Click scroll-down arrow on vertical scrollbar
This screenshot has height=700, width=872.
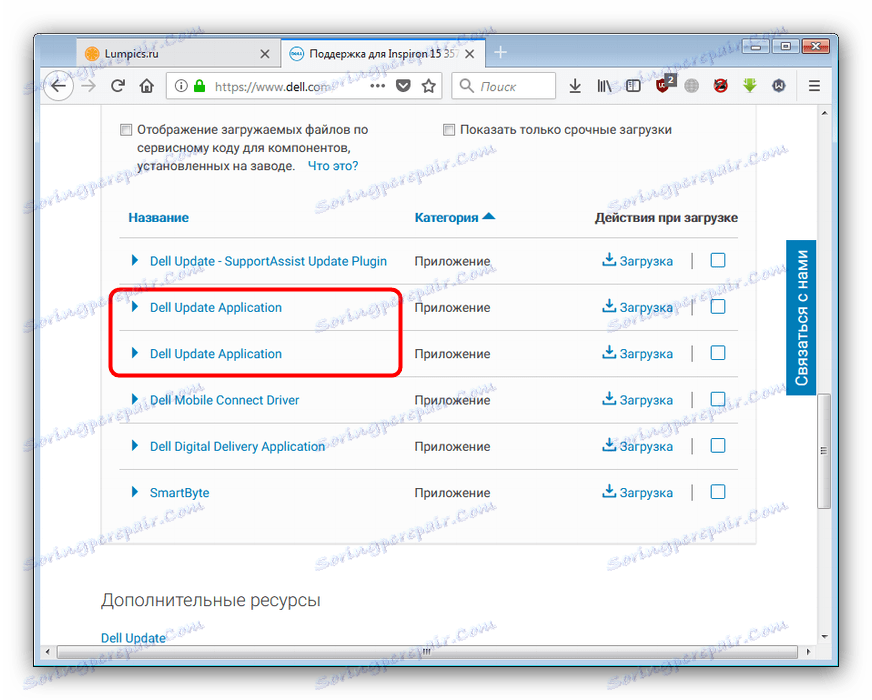coord(824,637)
